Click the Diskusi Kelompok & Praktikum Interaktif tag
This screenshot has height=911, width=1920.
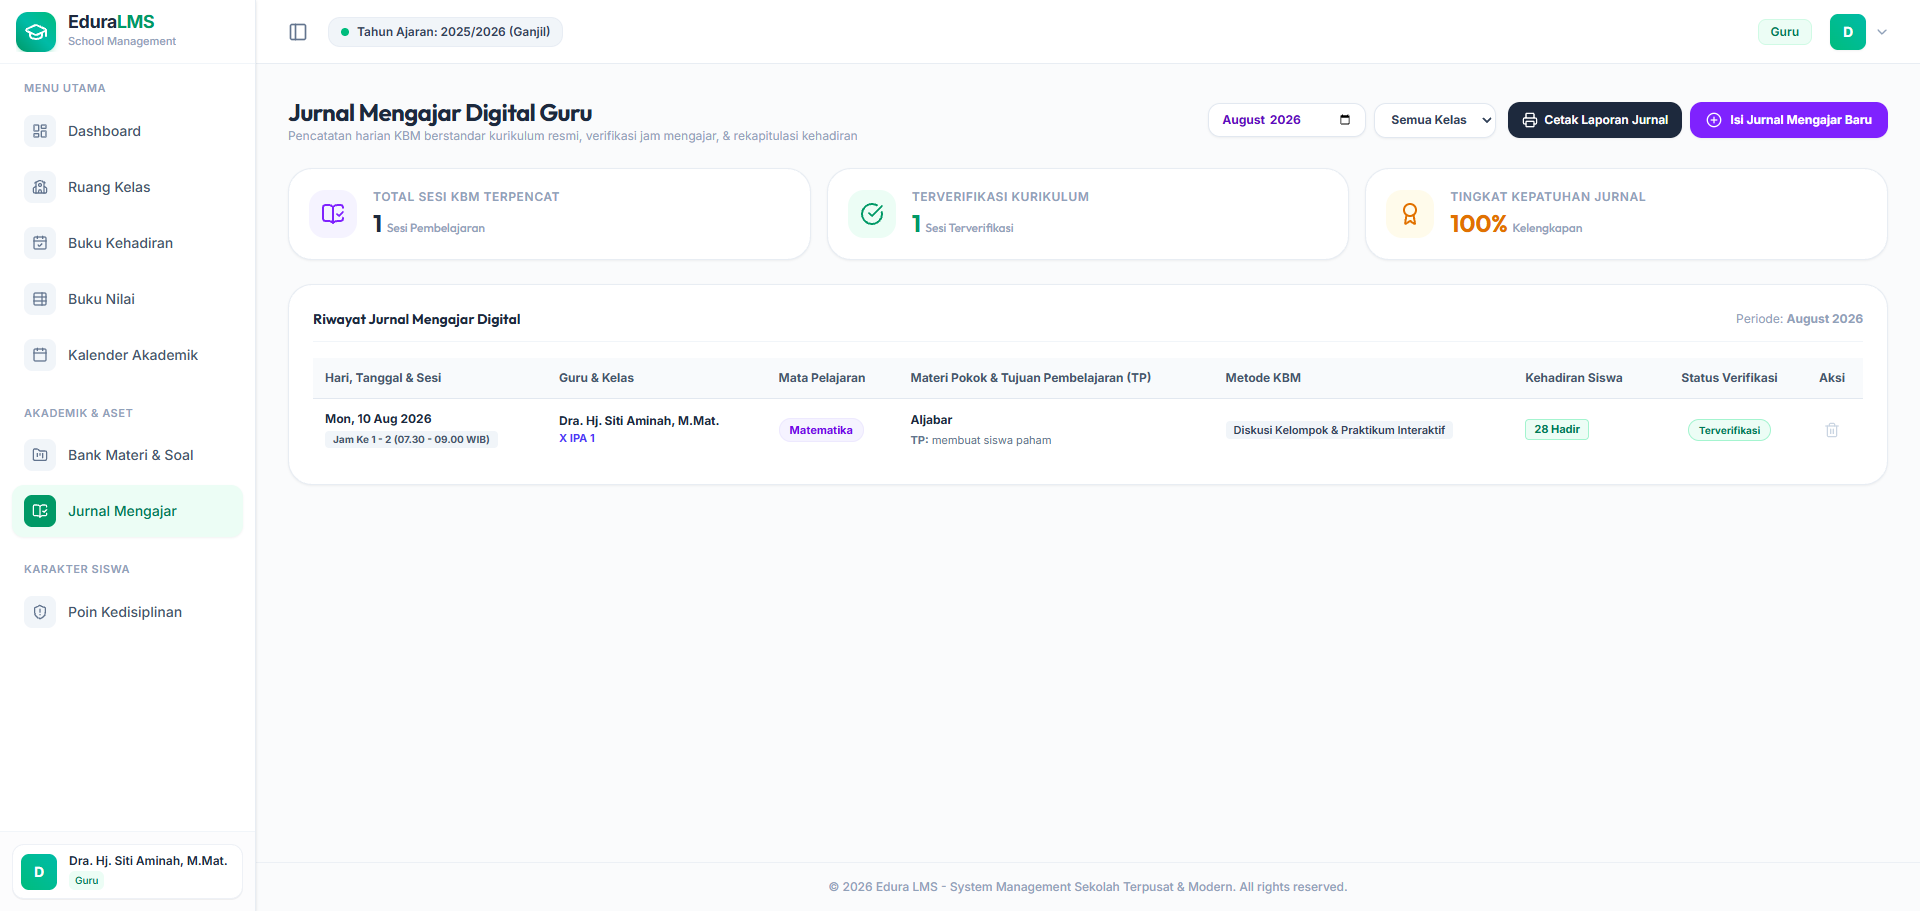[1339, 430]
